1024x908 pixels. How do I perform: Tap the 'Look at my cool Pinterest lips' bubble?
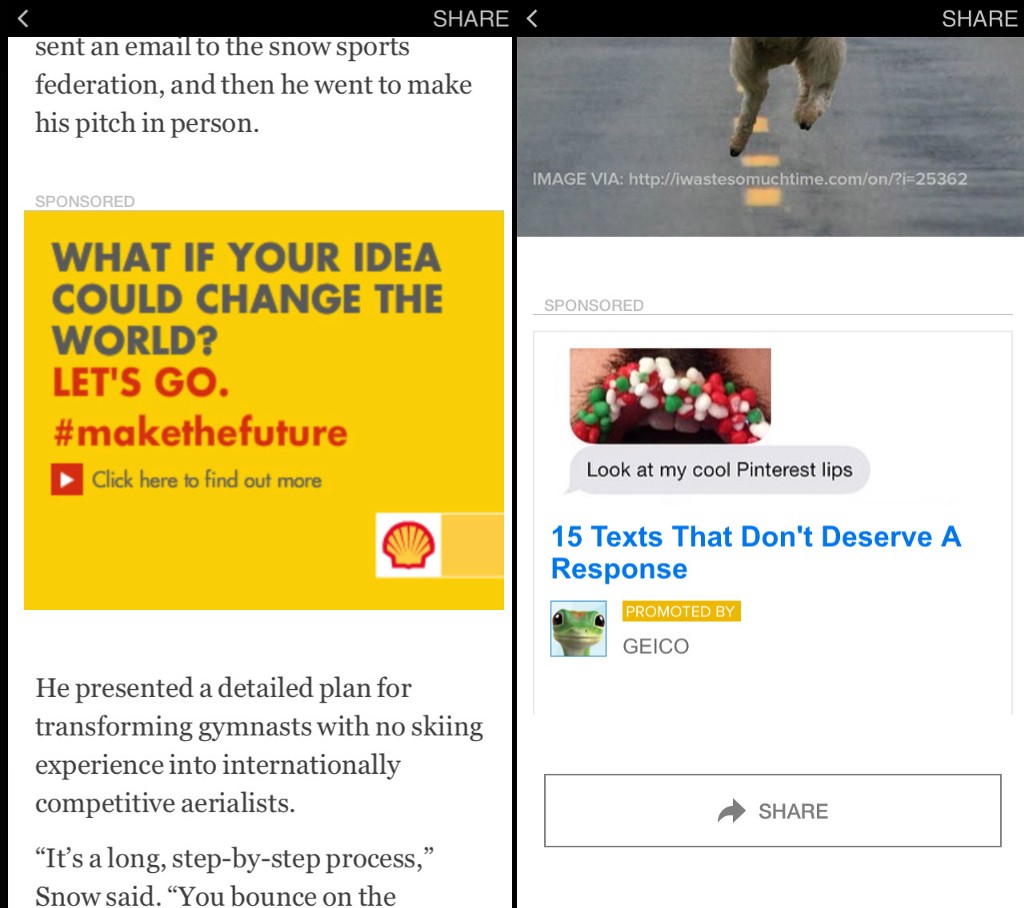(x=718, y=470)
